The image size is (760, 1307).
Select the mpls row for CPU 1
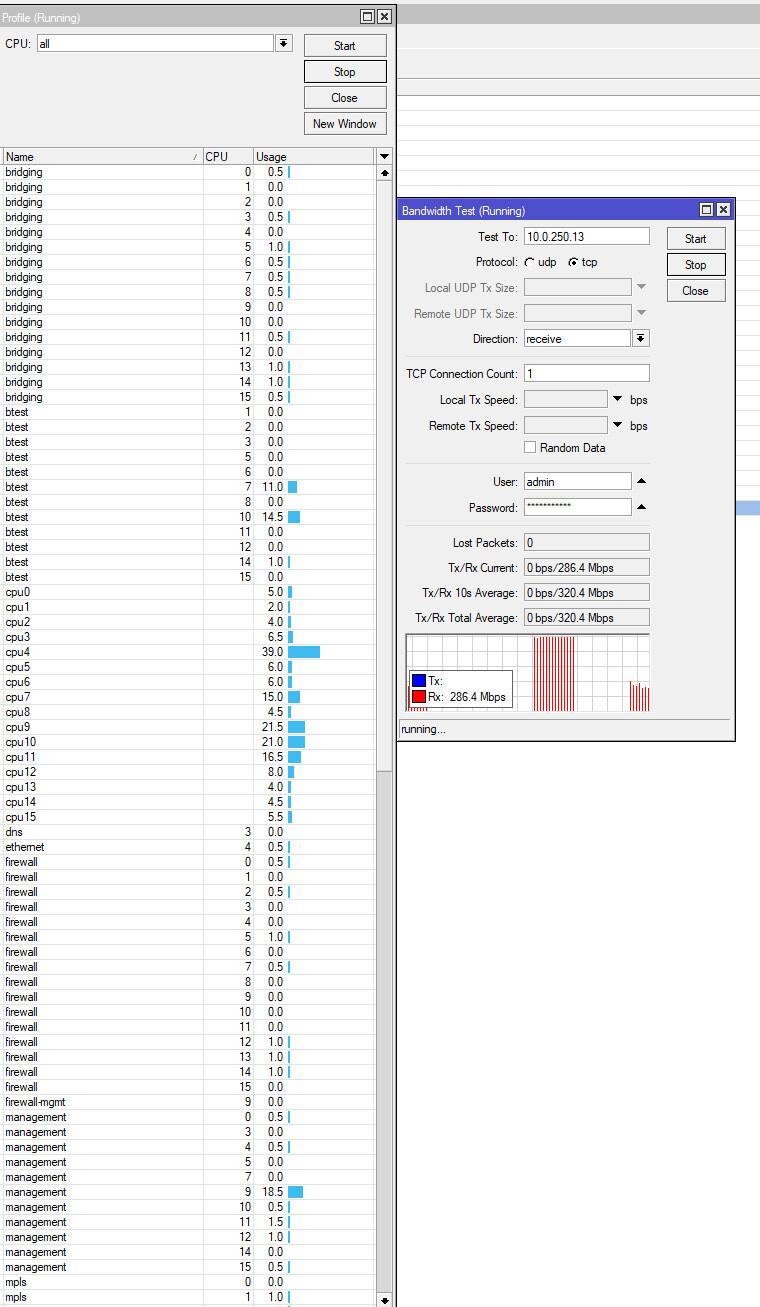pyautogui.click(x=189, y=1297)
